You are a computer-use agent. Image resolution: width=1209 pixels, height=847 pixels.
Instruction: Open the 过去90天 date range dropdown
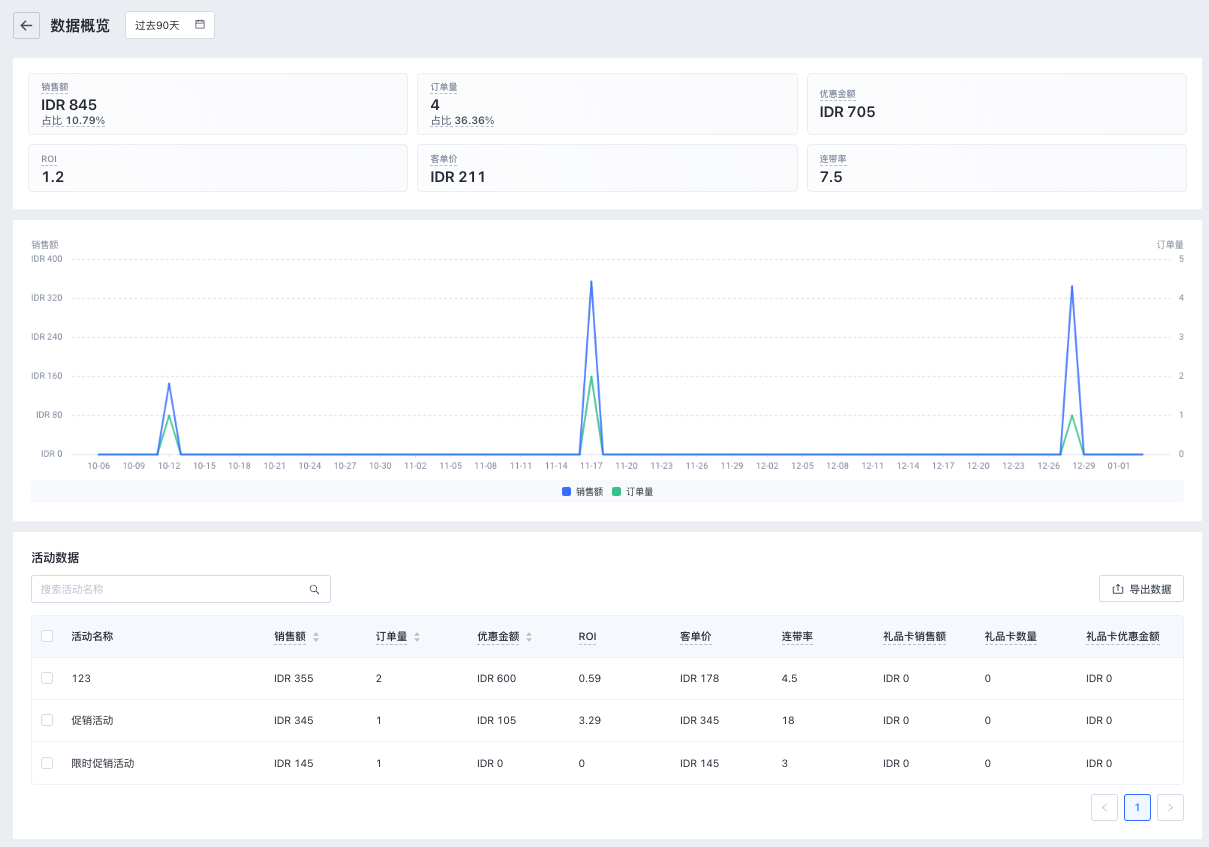click(158, 25)
